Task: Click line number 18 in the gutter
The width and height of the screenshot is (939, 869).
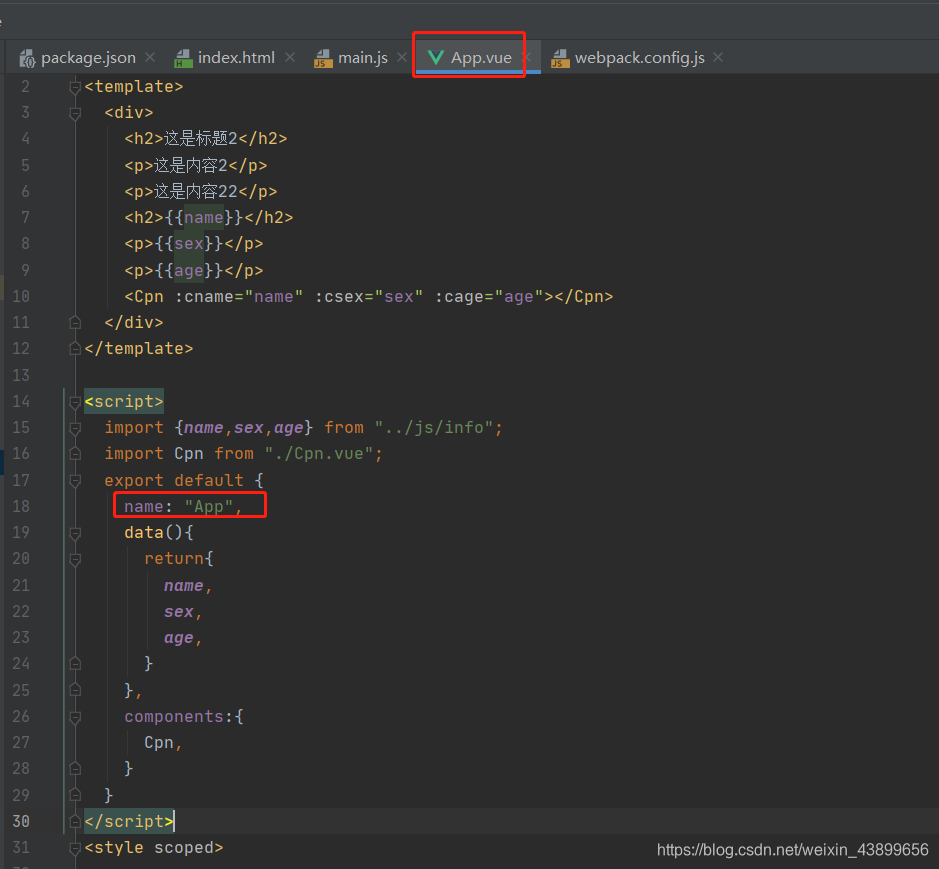Action: click(x=21, y=507)
